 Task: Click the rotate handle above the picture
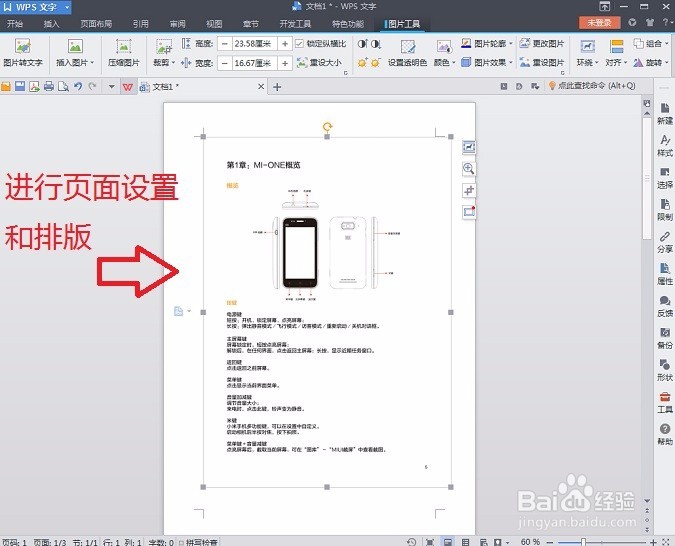click(x=327, y=127)
